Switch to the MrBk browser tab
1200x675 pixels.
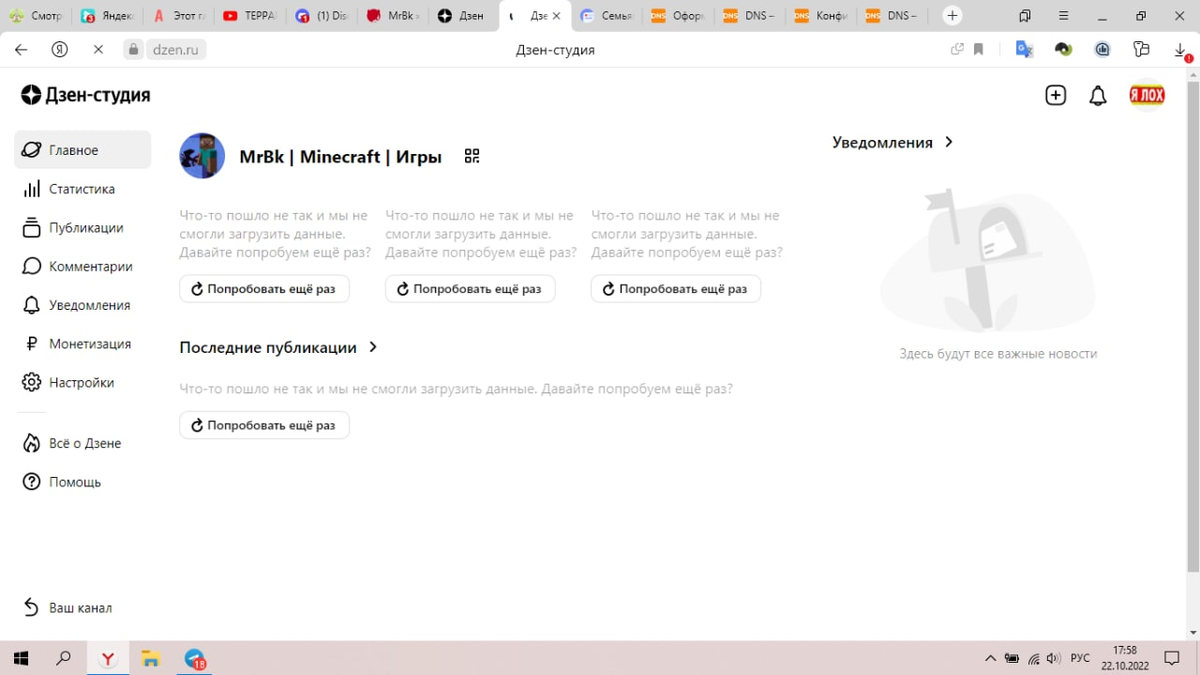(394, 16)
